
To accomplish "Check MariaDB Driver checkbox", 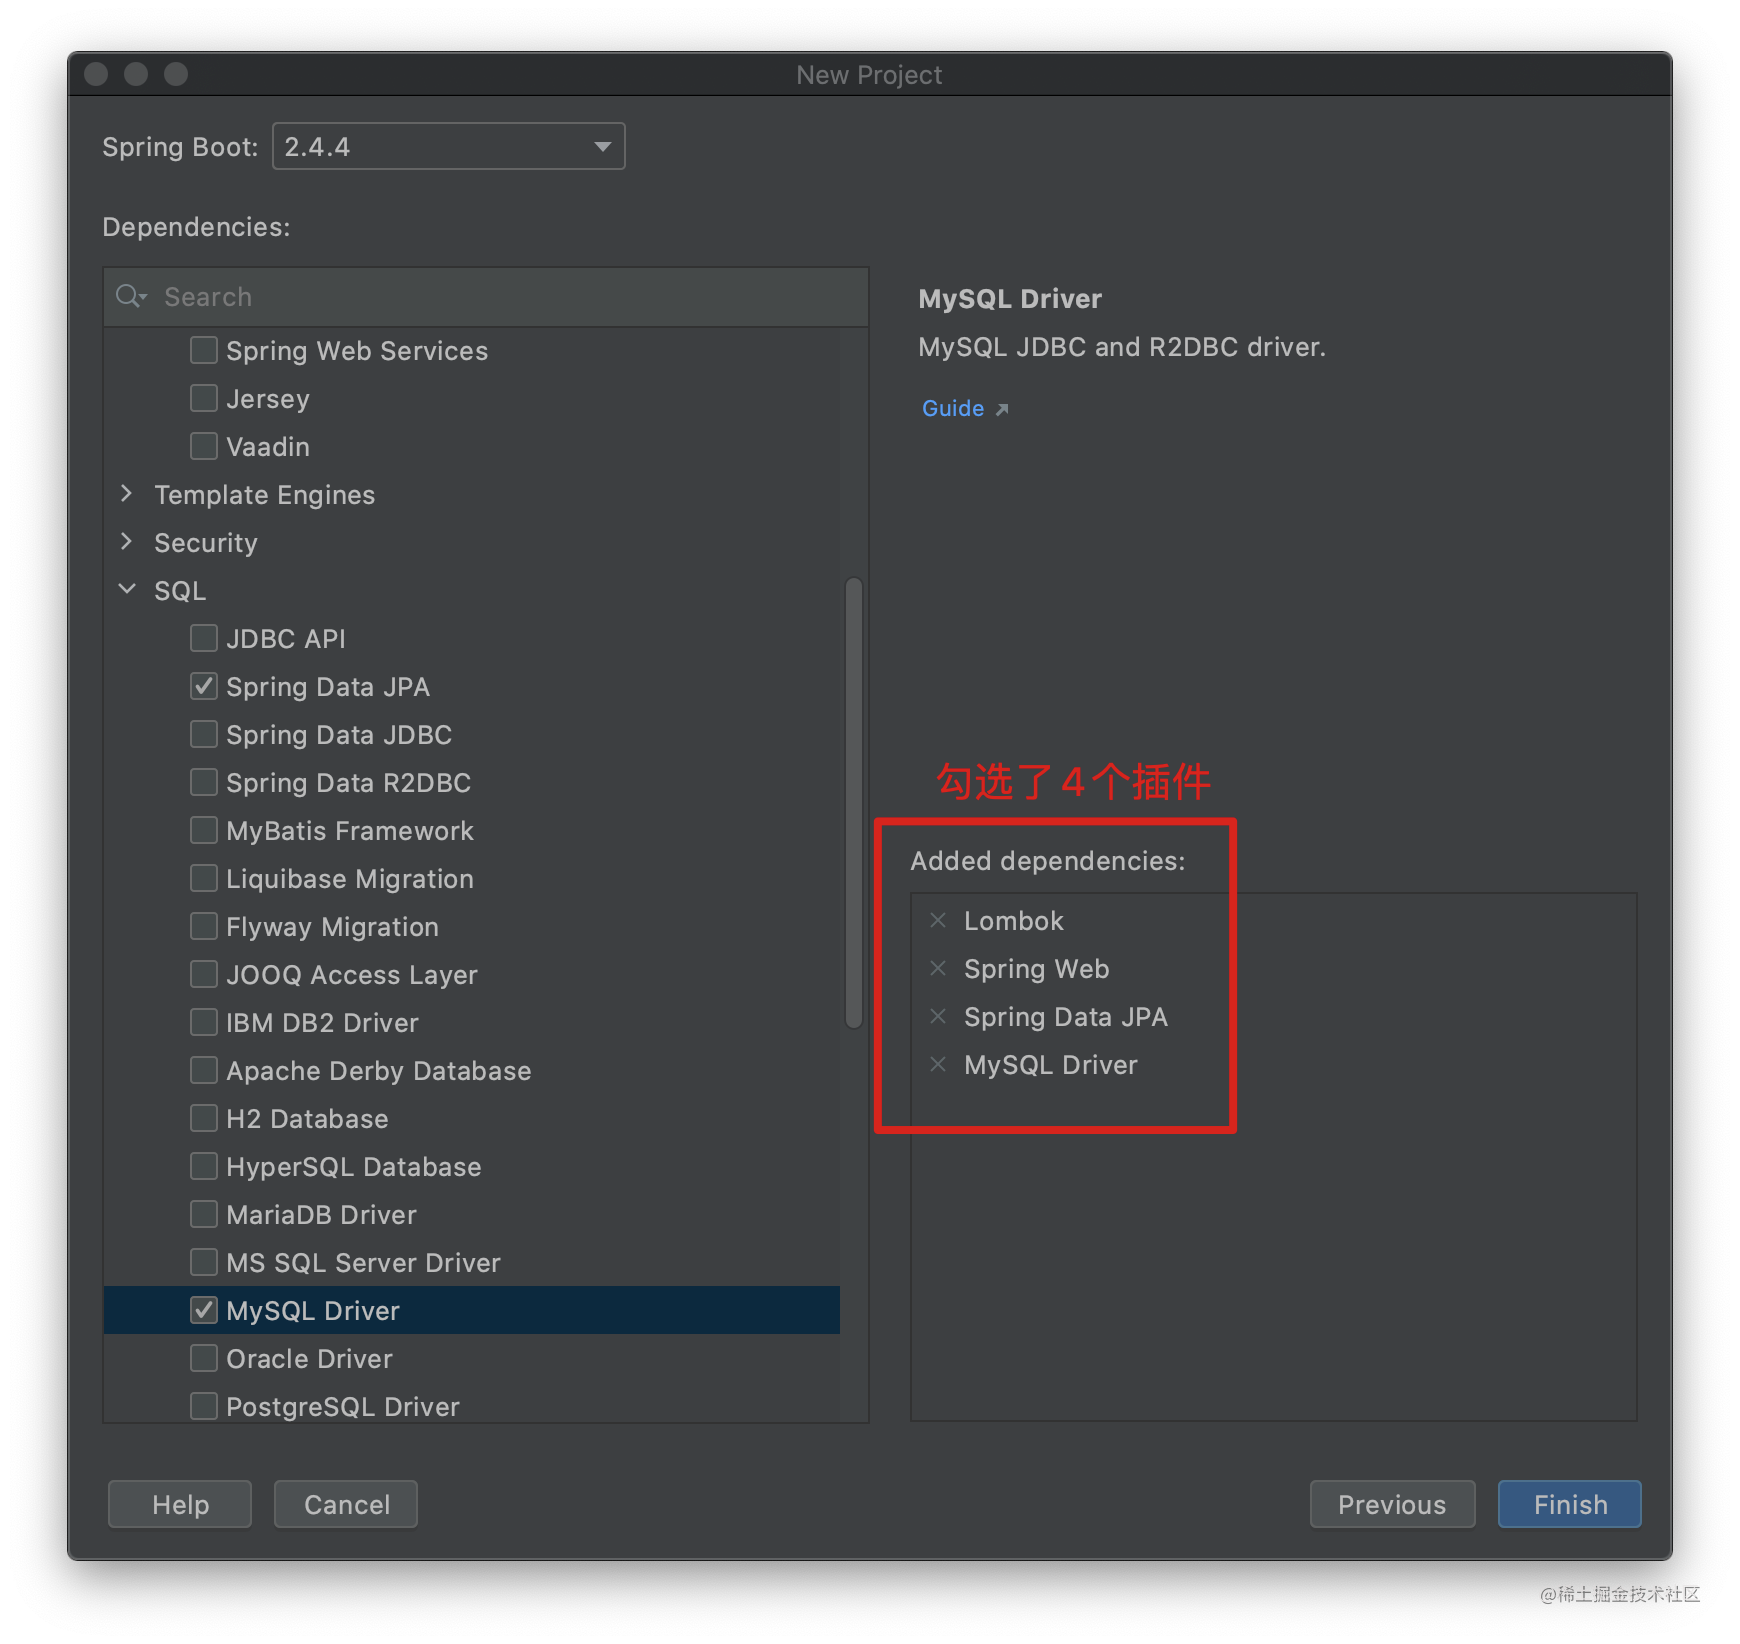I will pyautogui.click(x=204, y=1214).
